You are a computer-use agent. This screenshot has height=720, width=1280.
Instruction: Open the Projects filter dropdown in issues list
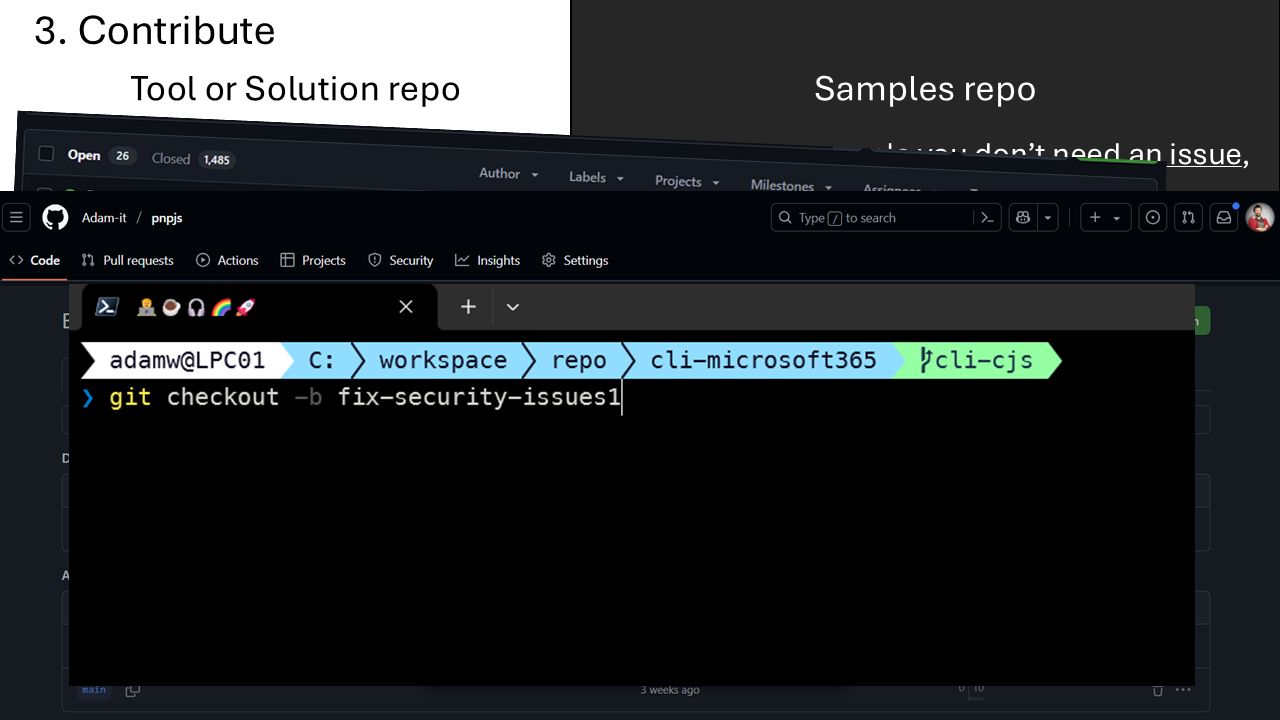[x=687, y=182]
